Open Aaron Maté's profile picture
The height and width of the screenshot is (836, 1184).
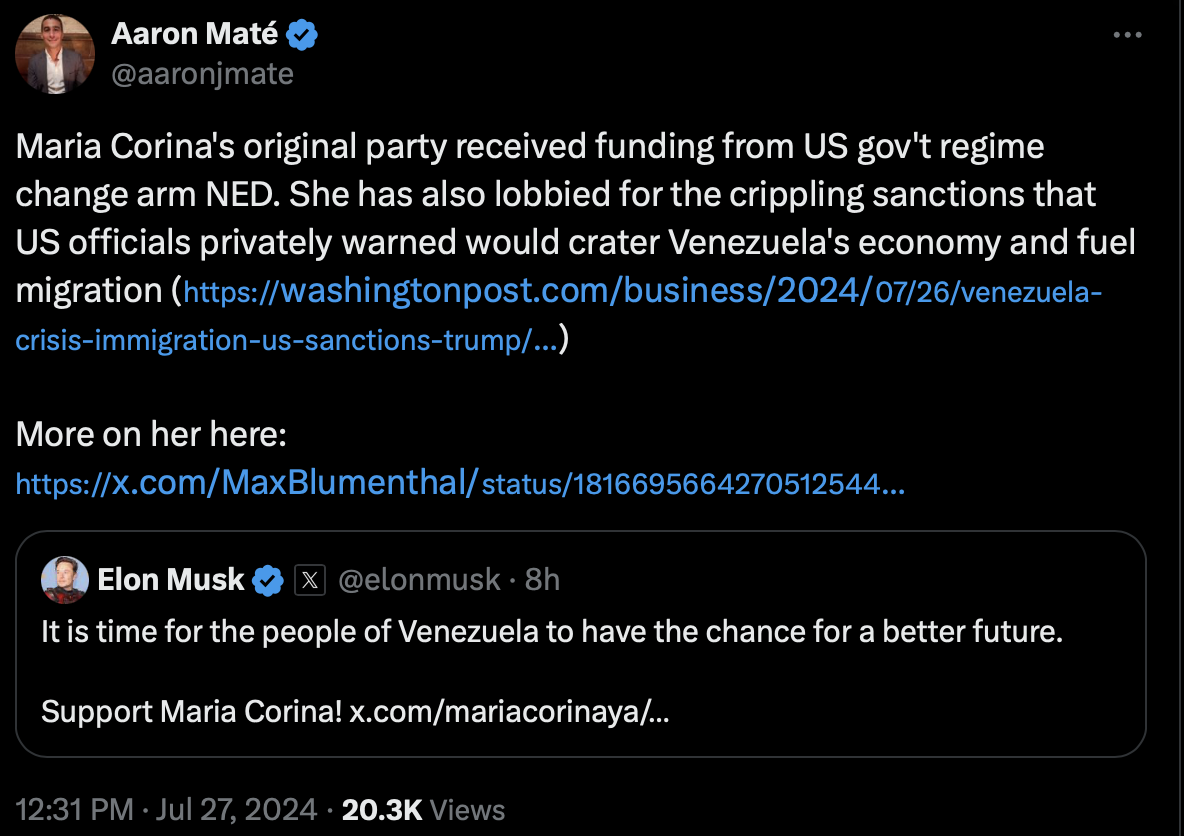click(x=55, y=55)
